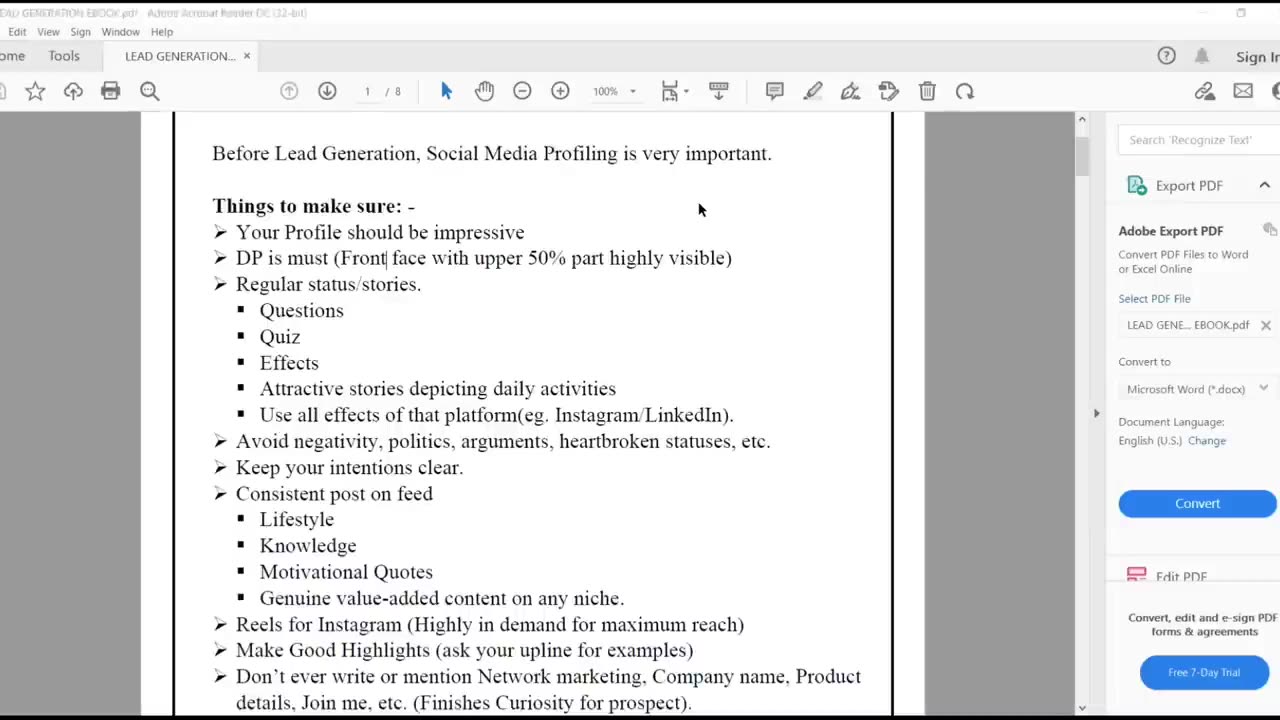Select the highlight text tool

coord(812,92)
